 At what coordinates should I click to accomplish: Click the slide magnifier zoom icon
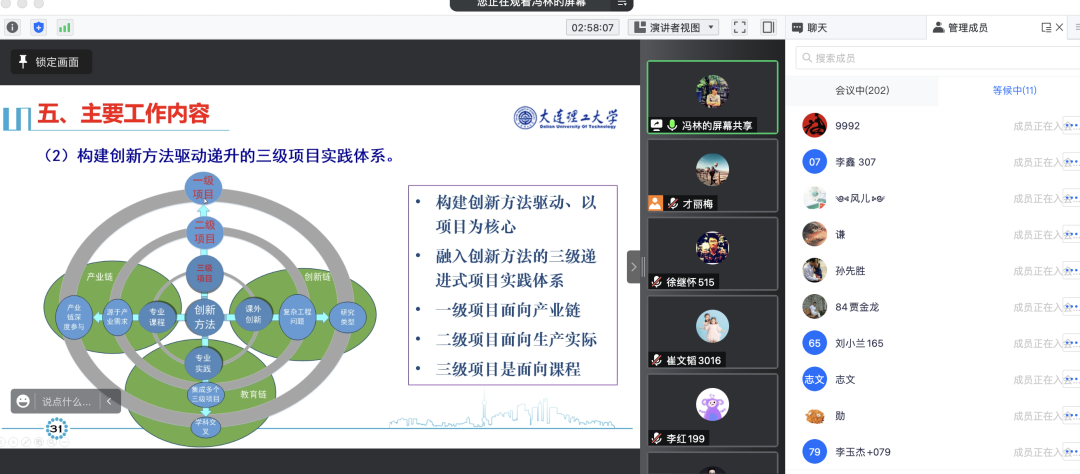52,442
